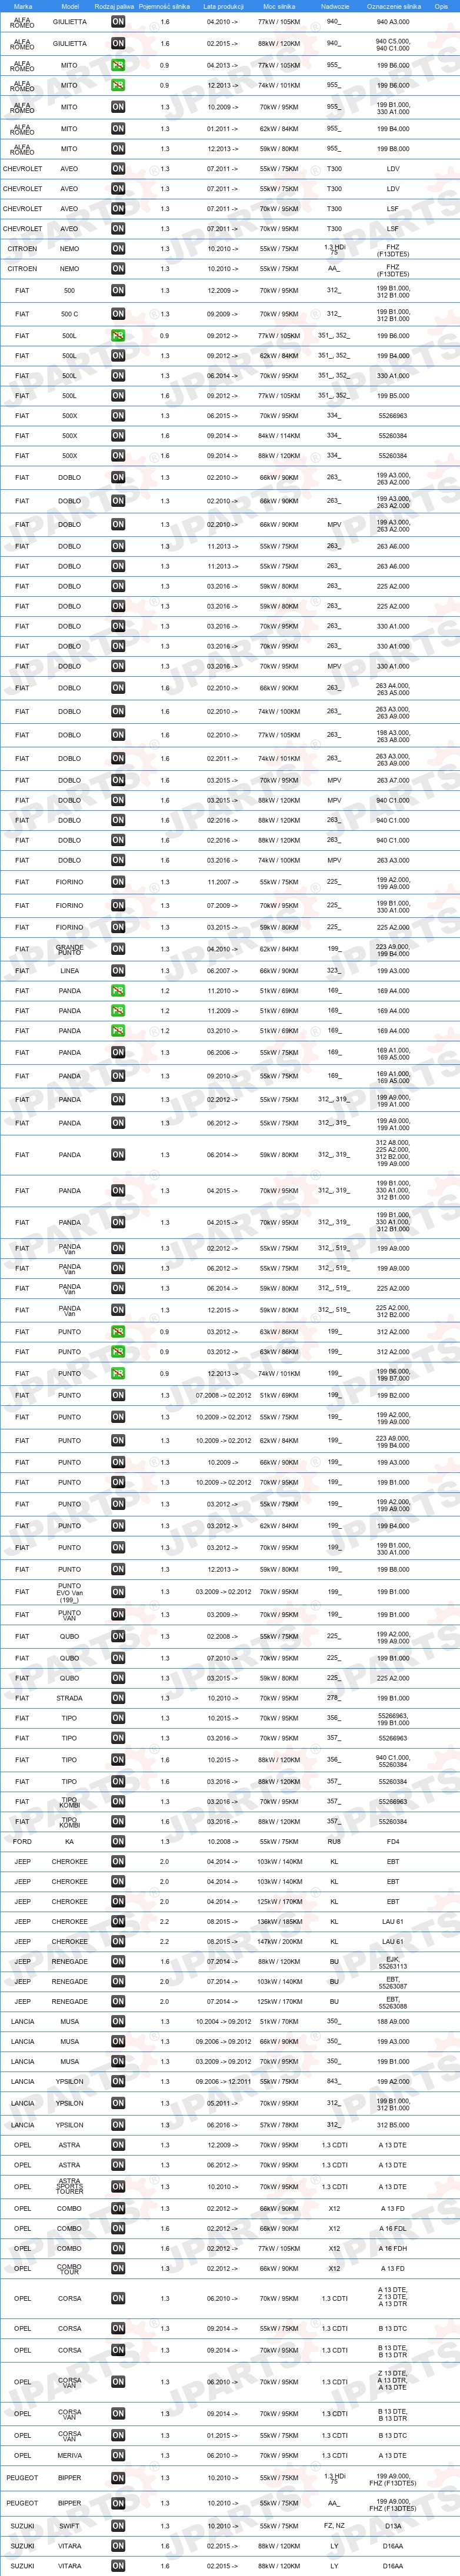The image size is (460, 2576).
Task: Click the green petrol icon for Fiat Panda 03.2010
Action: coord(118,1030)
